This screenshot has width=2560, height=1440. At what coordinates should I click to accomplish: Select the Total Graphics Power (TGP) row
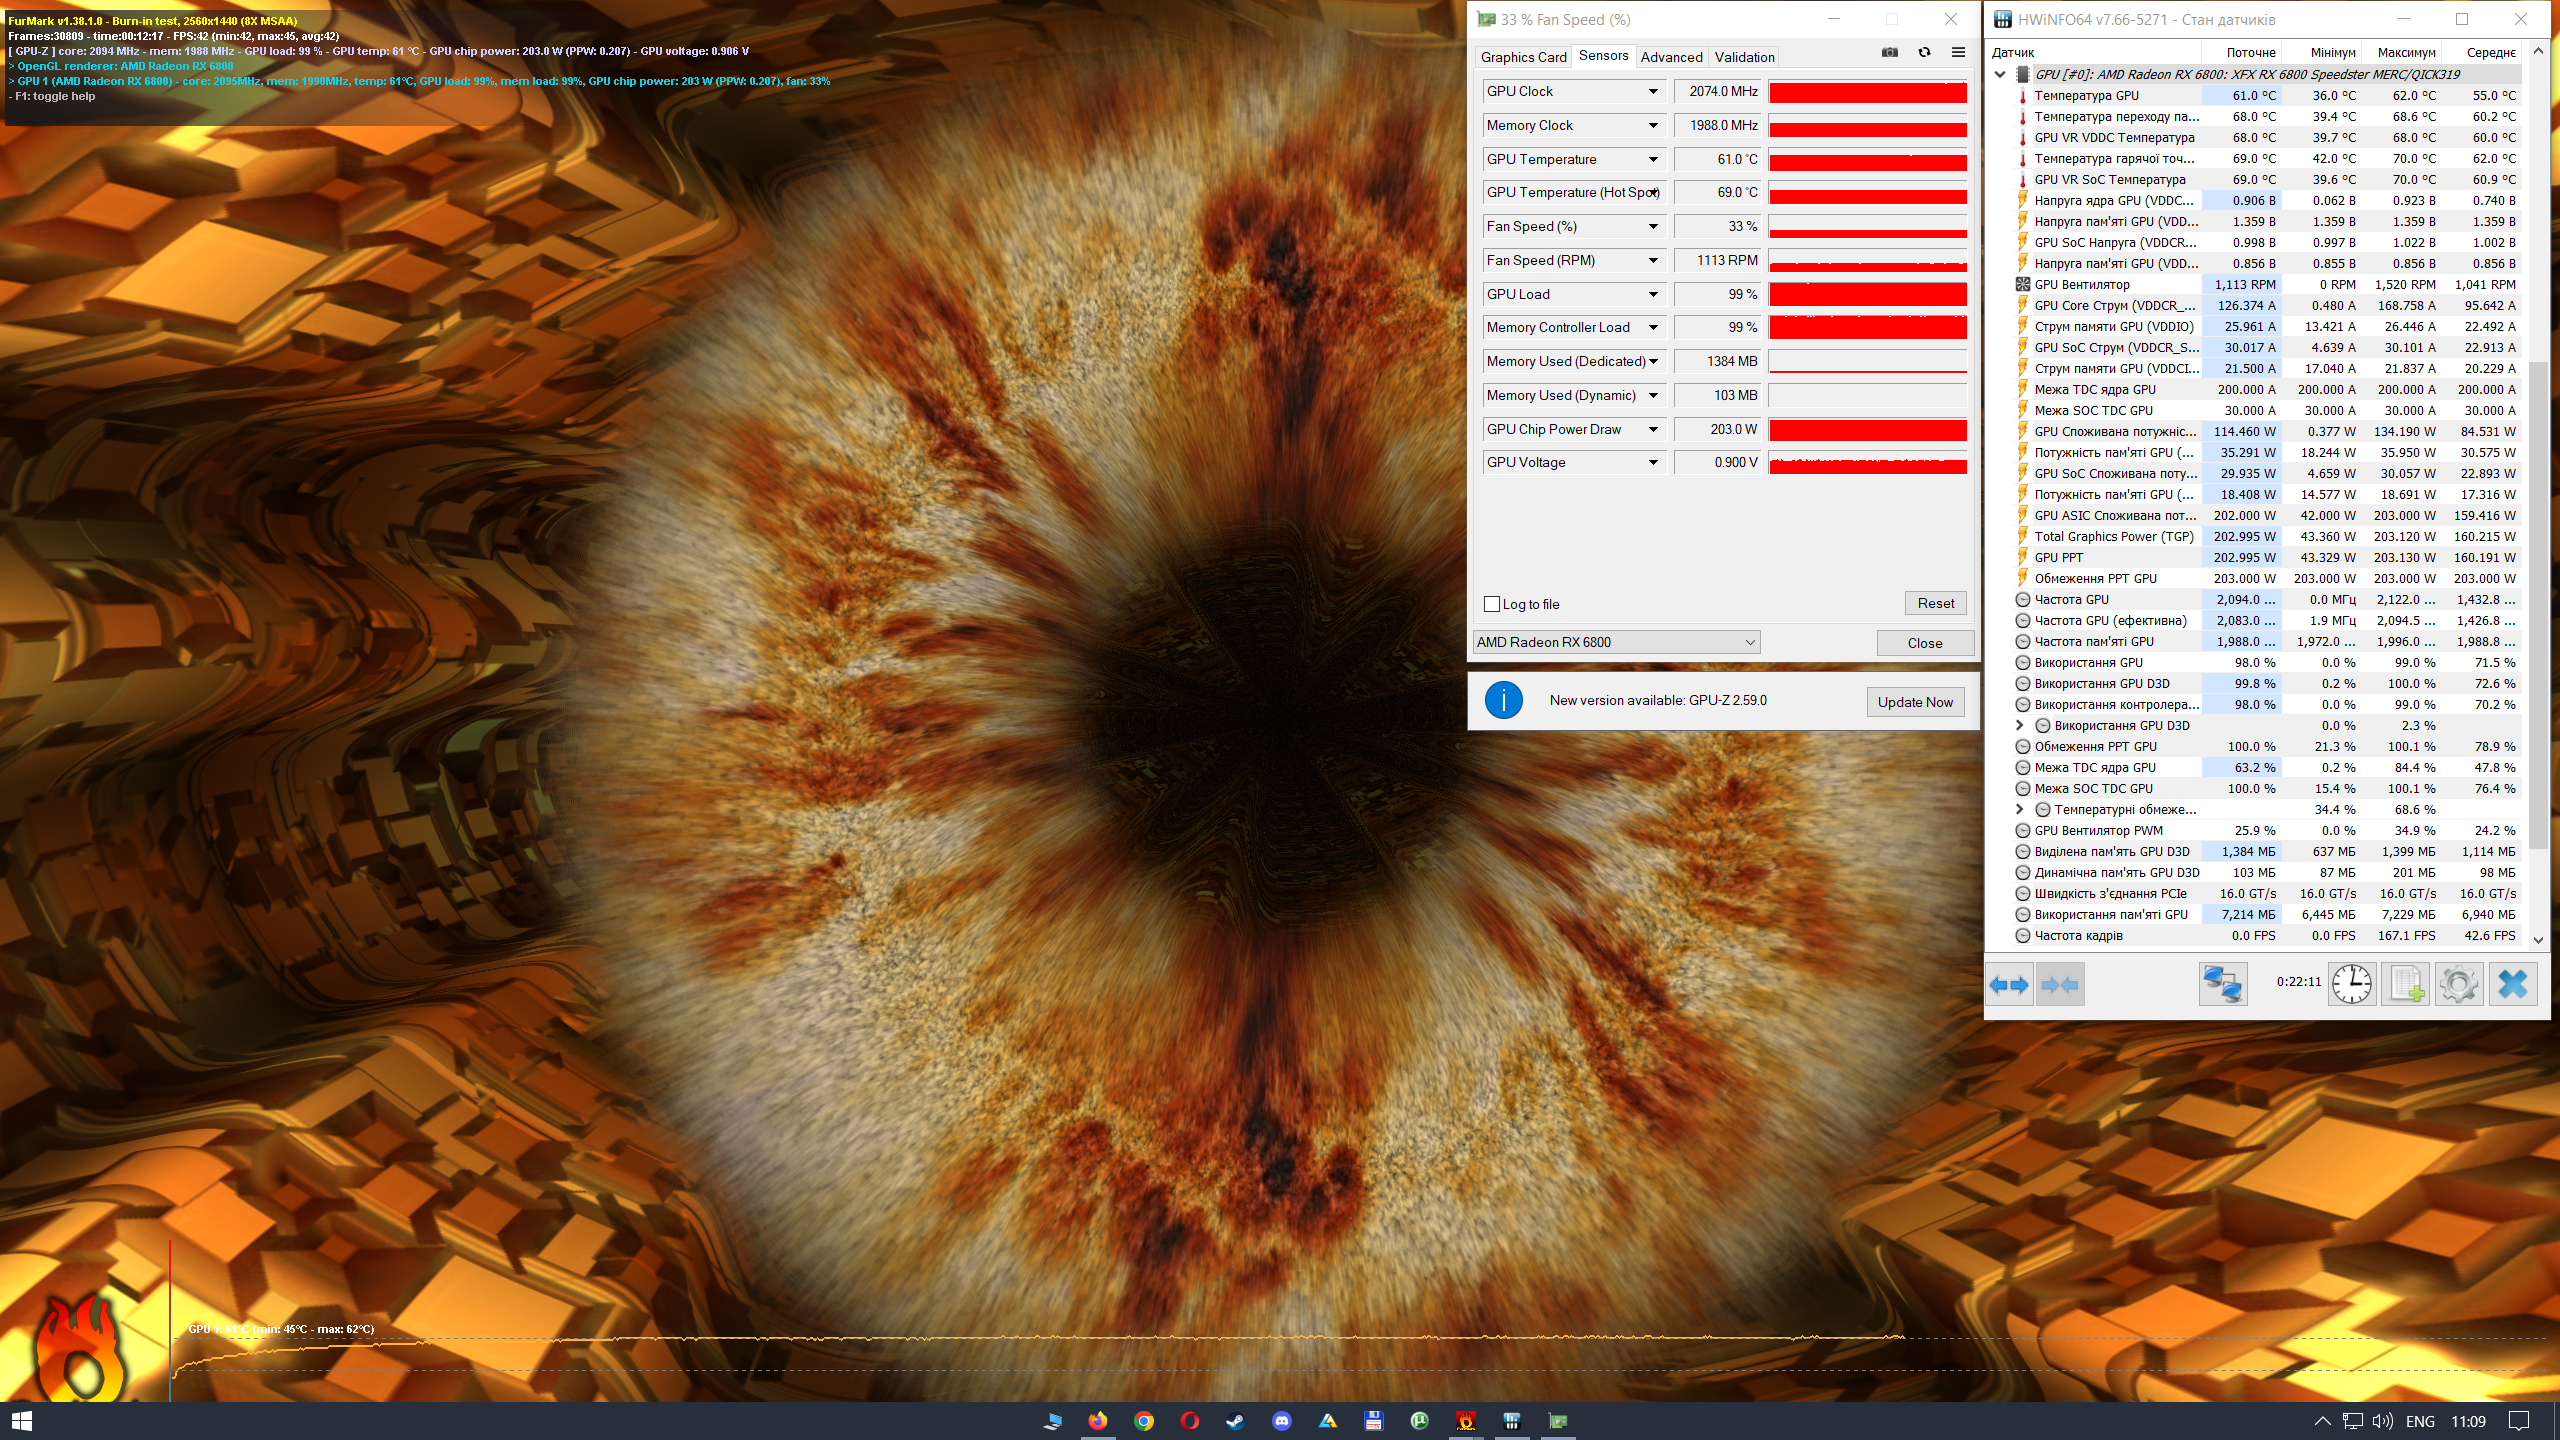click(2265, 537)
